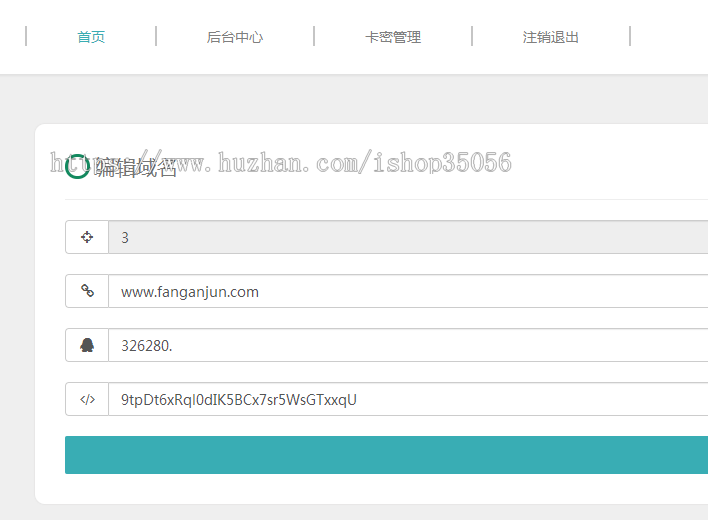The height and width of the screenshot is (520, 708).
Task: Focus the disabled ID field showing 3
Action: coord(408,237)
